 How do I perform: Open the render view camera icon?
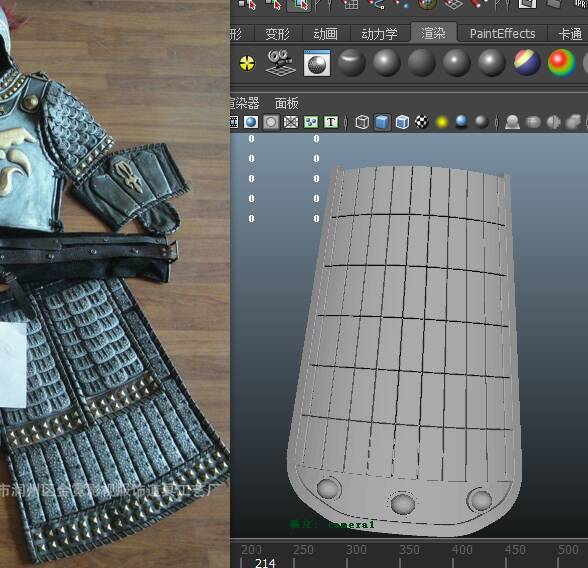(x=280, y=62)
